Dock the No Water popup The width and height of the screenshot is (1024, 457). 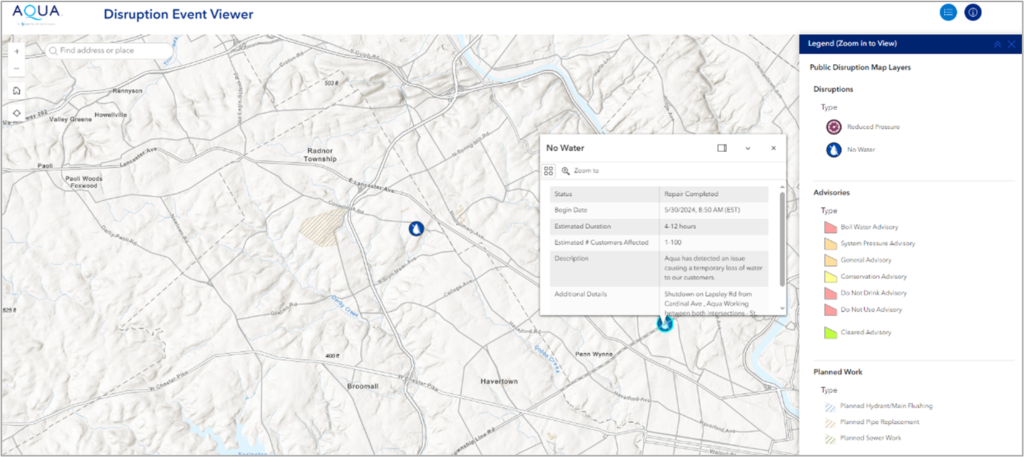(722, 148)
